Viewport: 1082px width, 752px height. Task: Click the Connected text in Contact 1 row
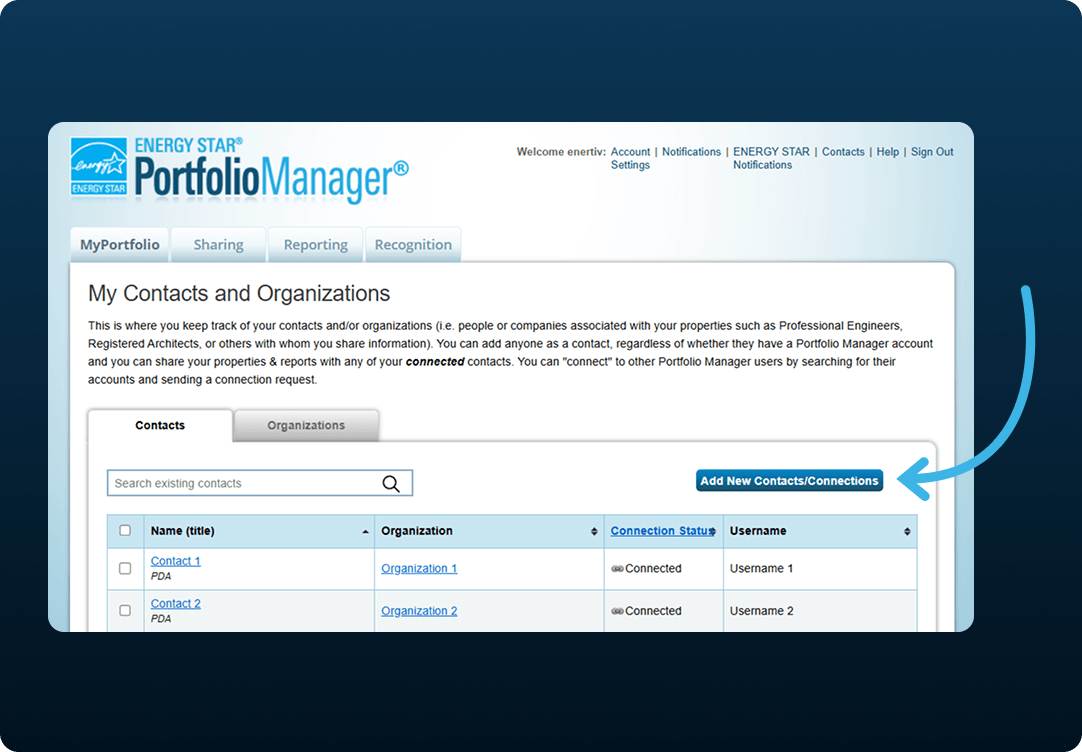click(653, 568)
